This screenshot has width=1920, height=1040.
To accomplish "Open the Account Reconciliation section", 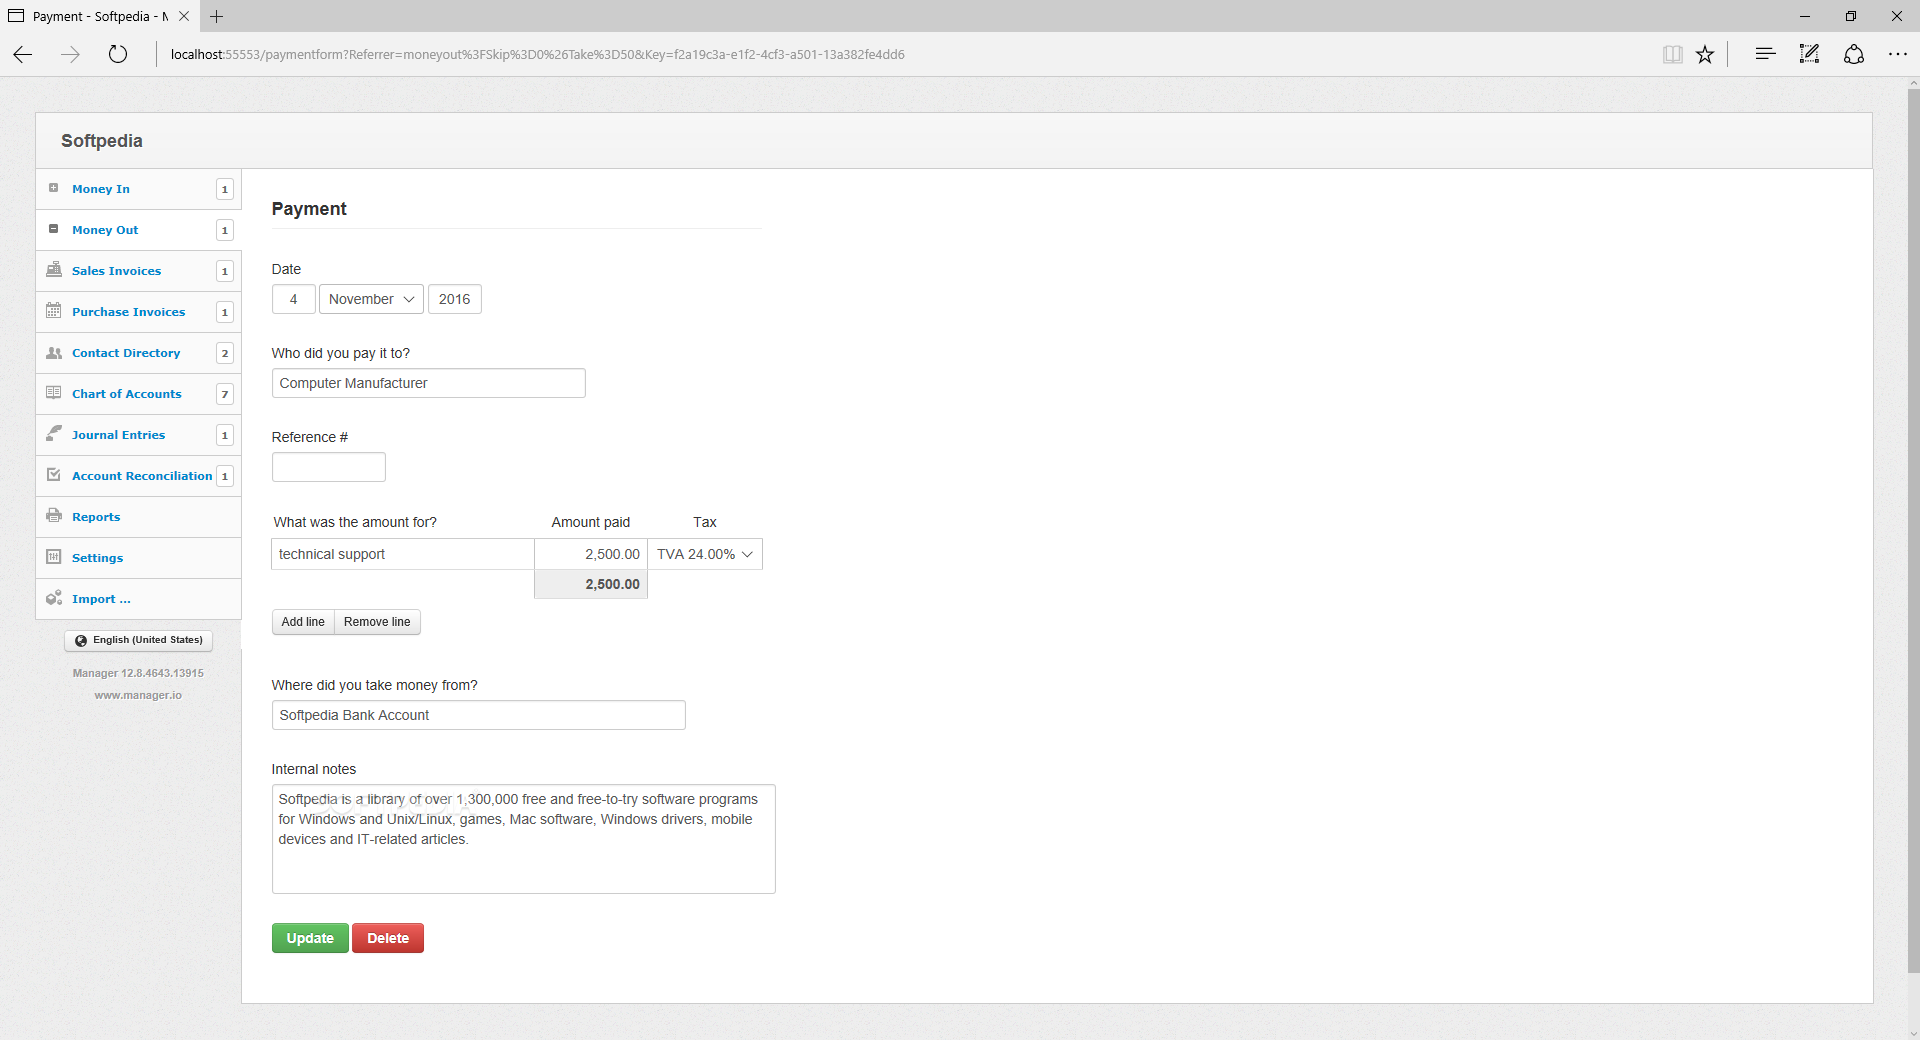I will tap(142, 476).
